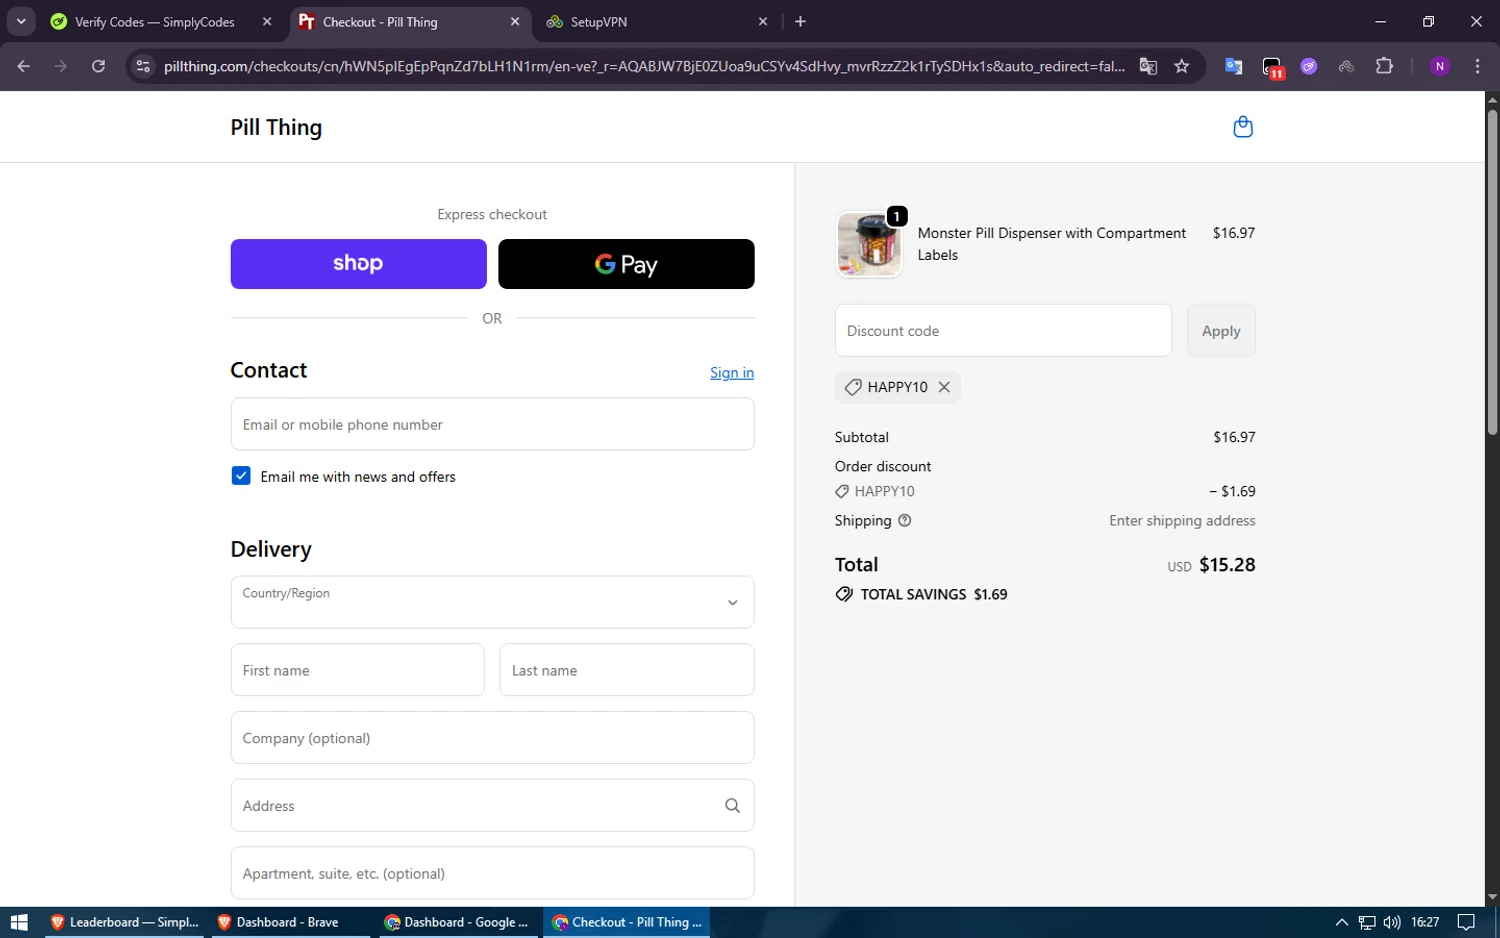1500x938 pixels.
Task: Open the volume control in system tray
Action: coord(1392,922)
